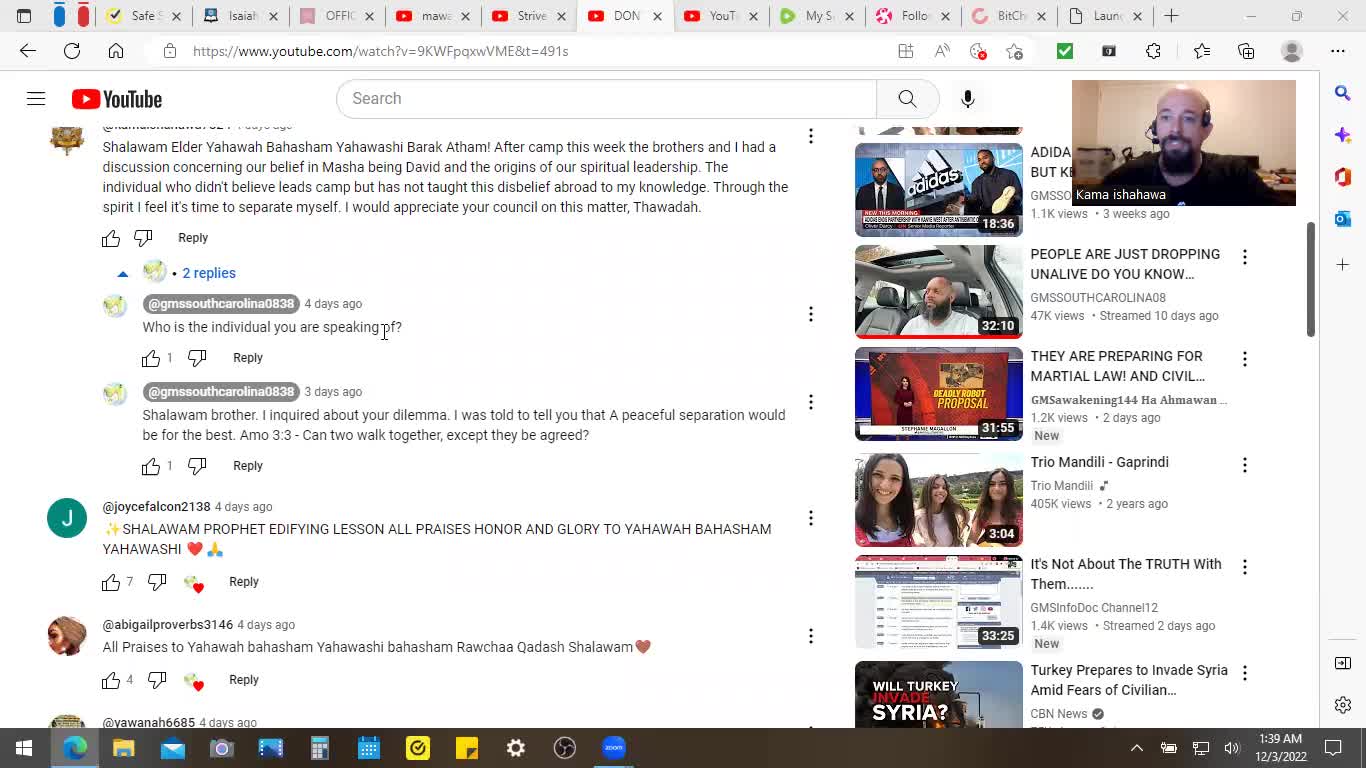
Task: Click the YouTube search magnifier button
Action: [x=907, y=99]
